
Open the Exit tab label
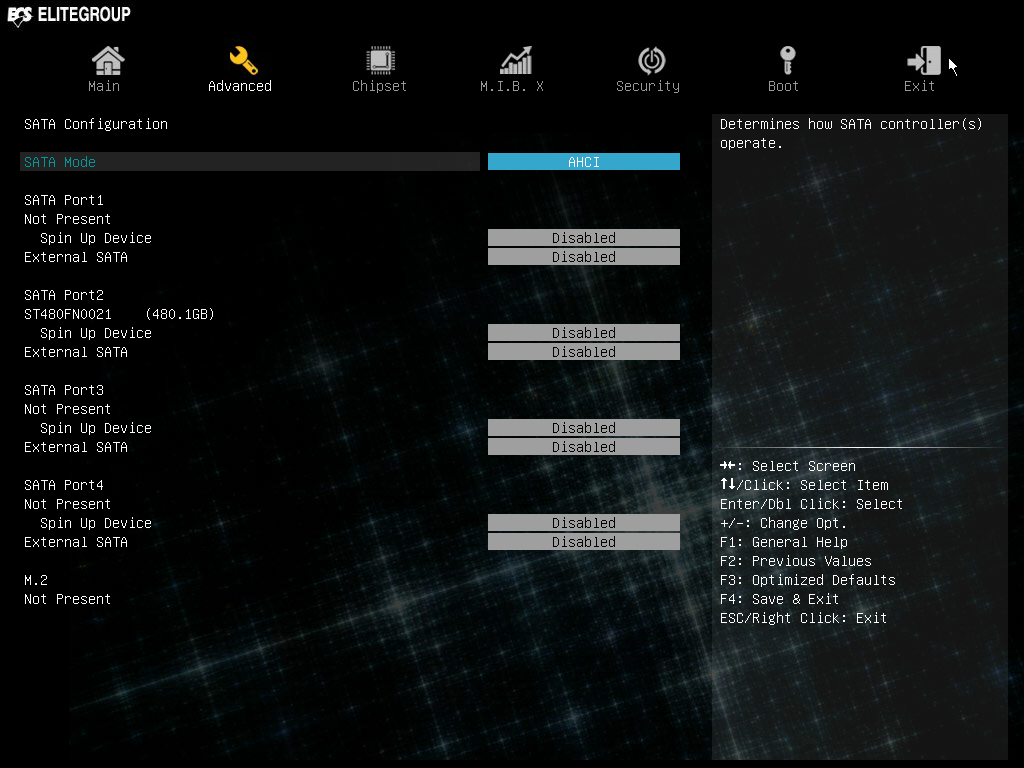click(x=919, y=86)
